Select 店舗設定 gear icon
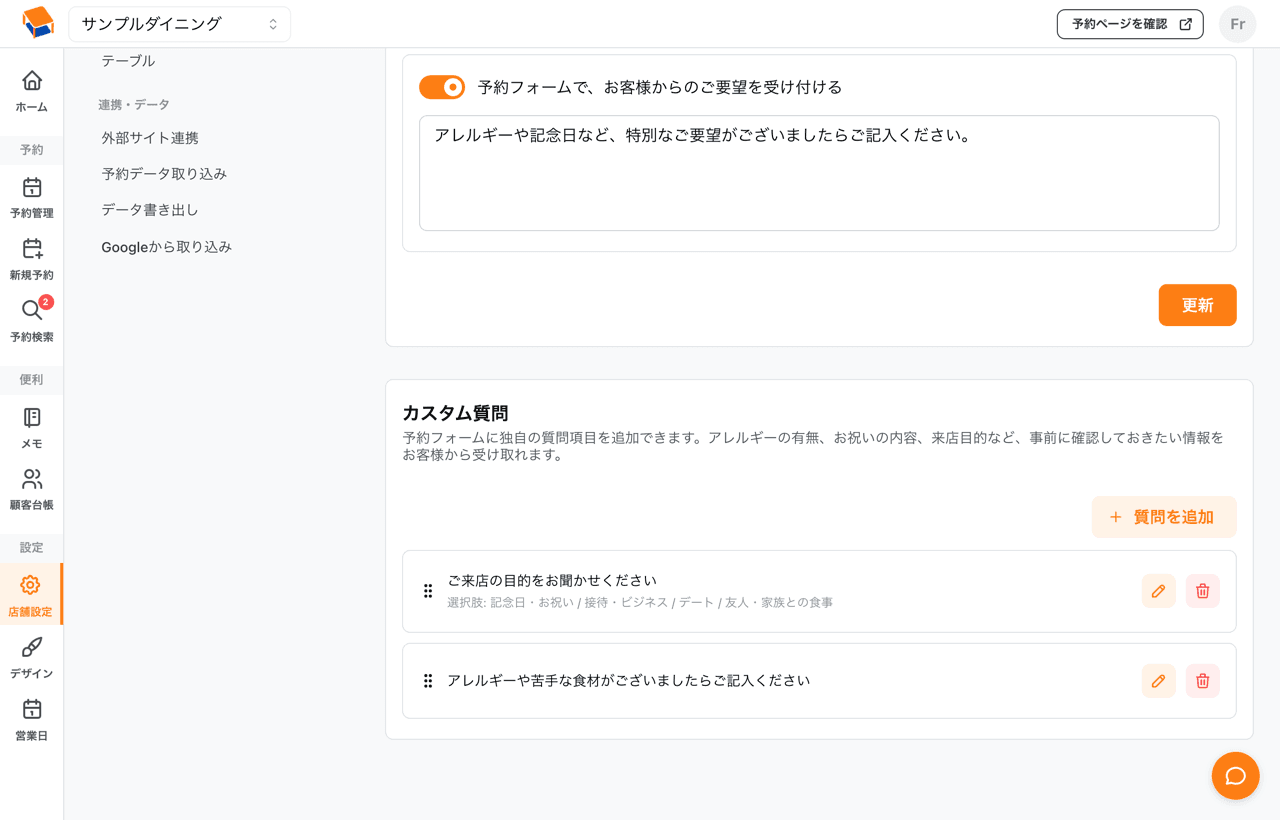The width and height of the screenshot is (1280, 820). (x=31, y=585)
